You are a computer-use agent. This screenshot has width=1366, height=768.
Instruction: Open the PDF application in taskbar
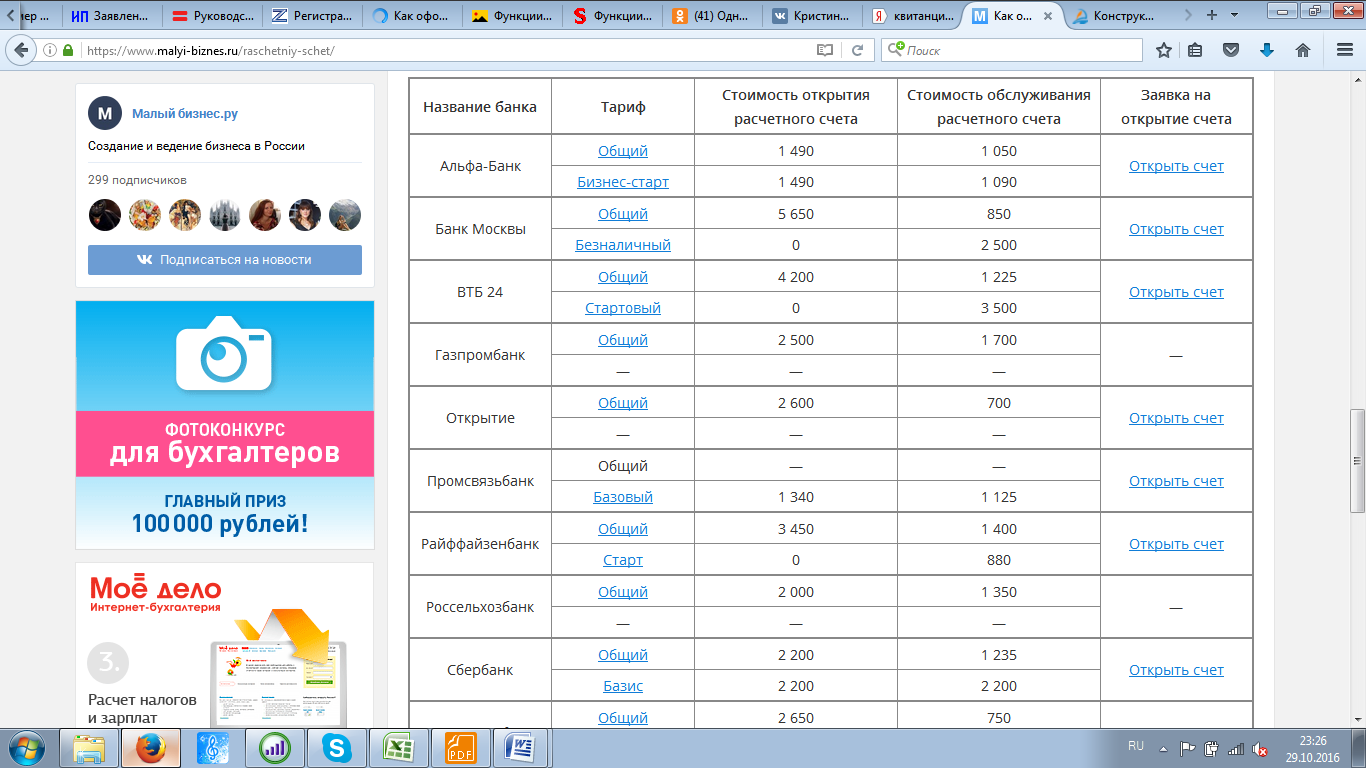click(x=460, y=747)
